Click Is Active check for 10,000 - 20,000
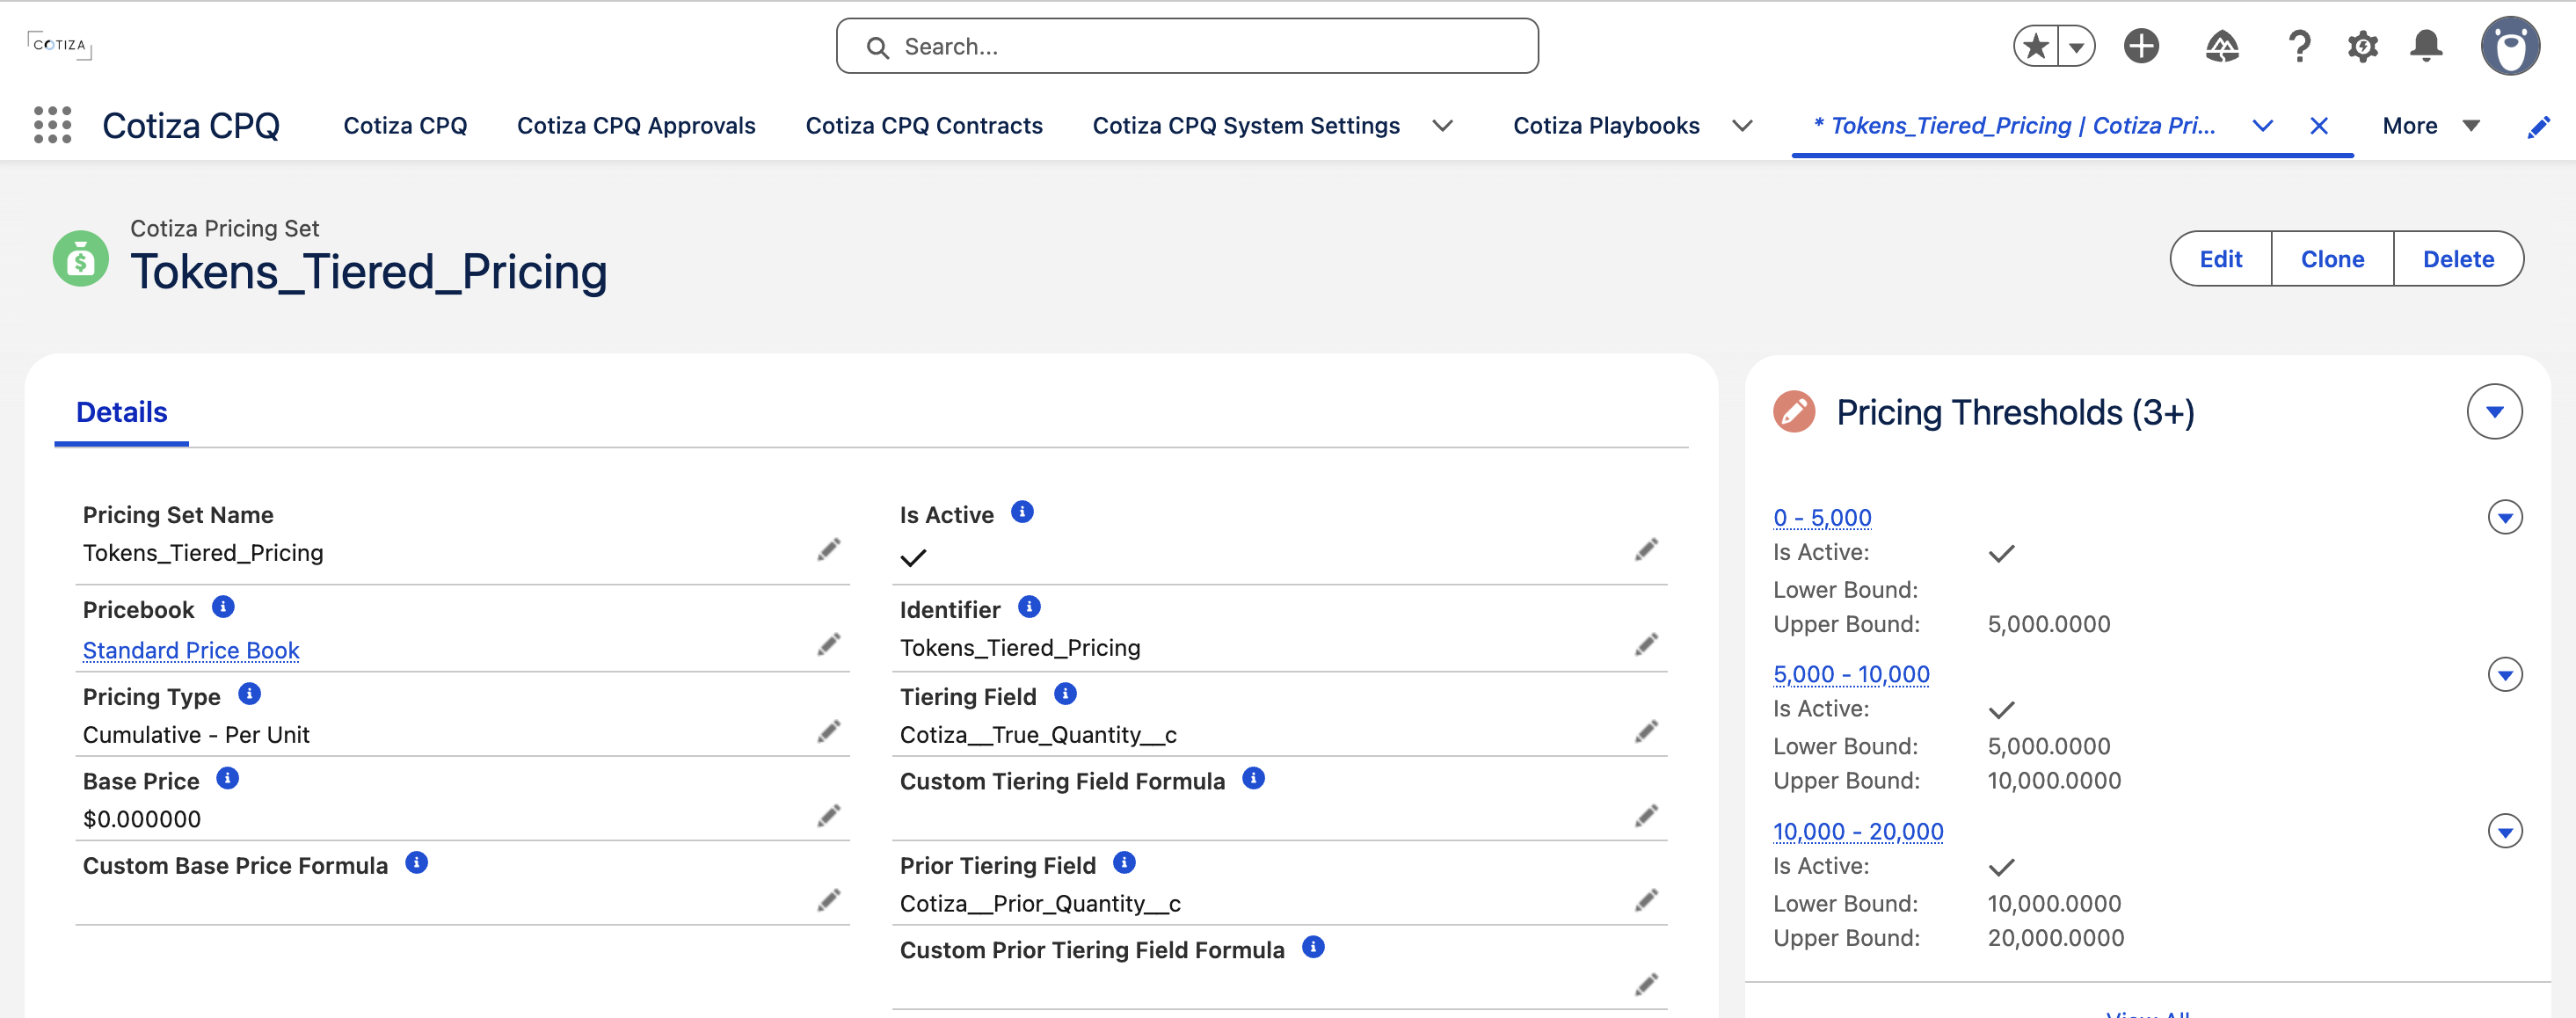Screen dimensions: 2576x1018 pyautogui.click(x=2001, y=867)
